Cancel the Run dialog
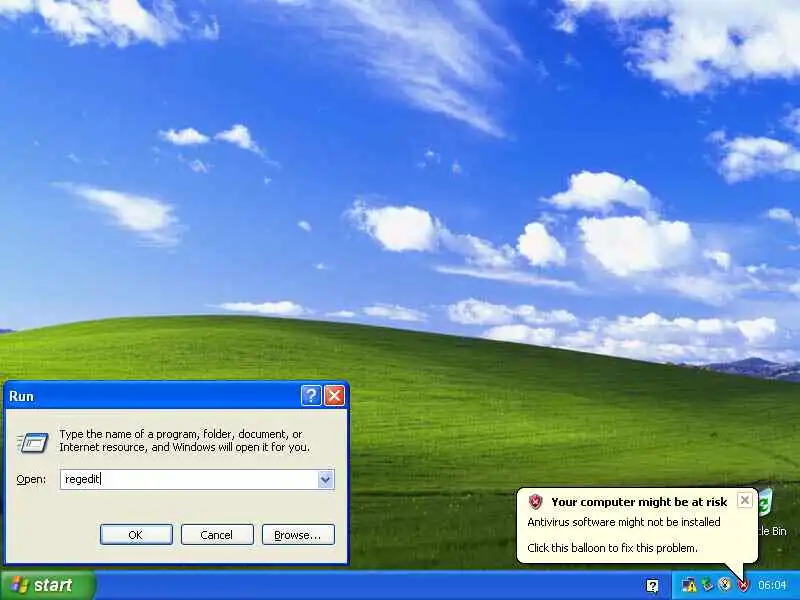The height and width of the screenshot is (600, 800). coord(217,534)
